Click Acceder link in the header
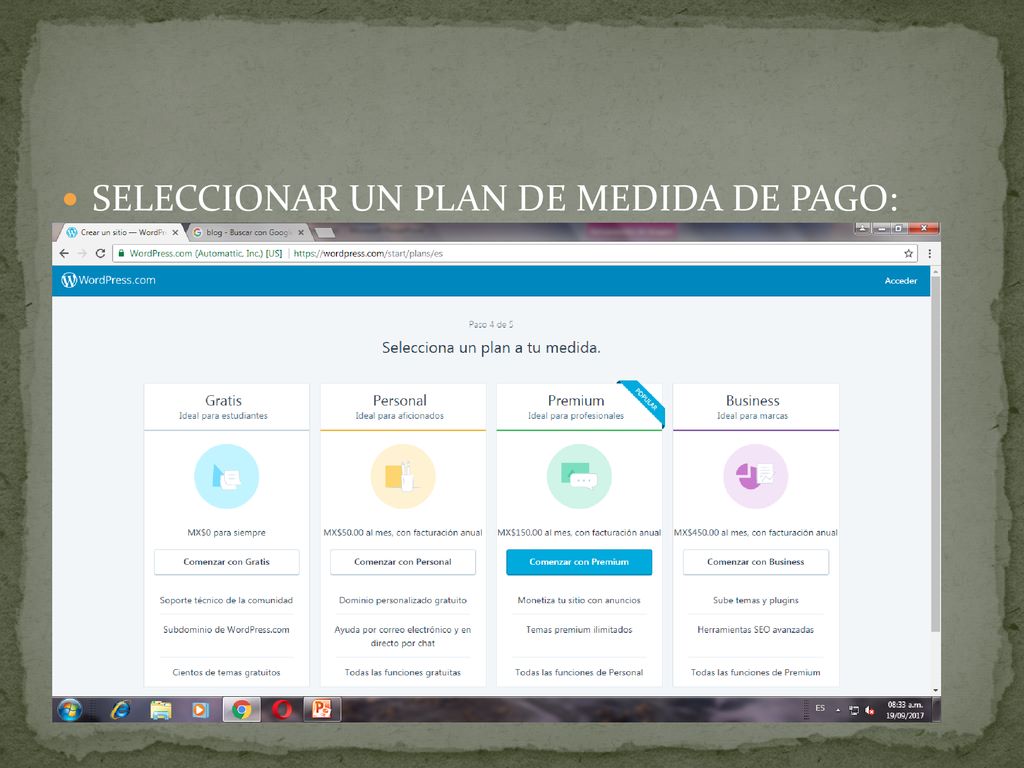Screen dimensions: 1024x768 (901, 281)
